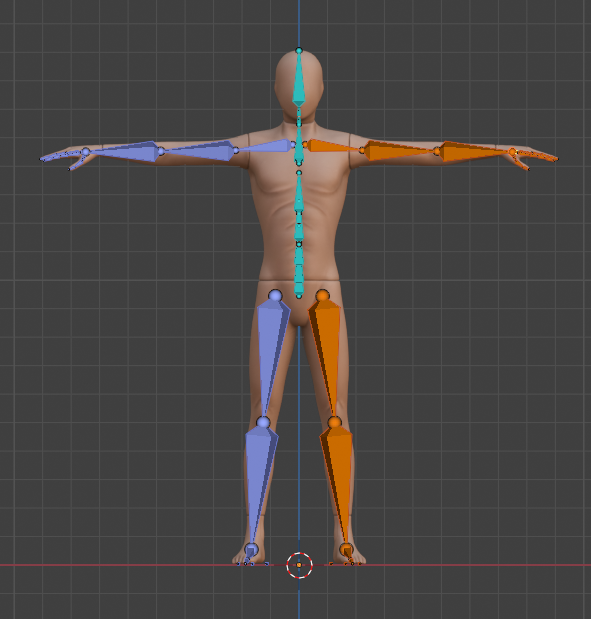
Task: Click the joint at top of head bone
Action: (299, 51)
